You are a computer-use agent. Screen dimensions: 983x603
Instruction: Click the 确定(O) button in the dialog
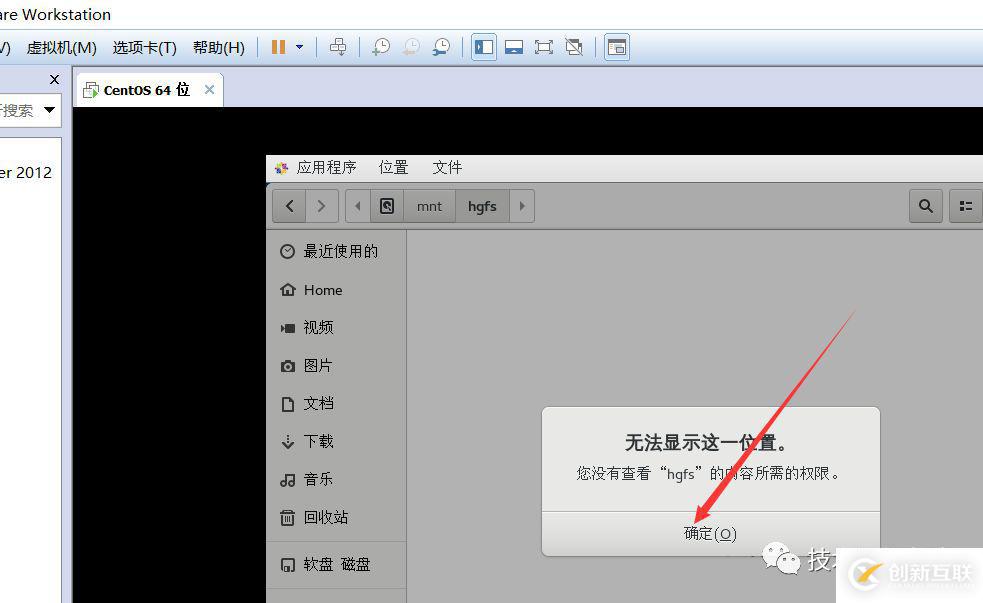point(710,533)
